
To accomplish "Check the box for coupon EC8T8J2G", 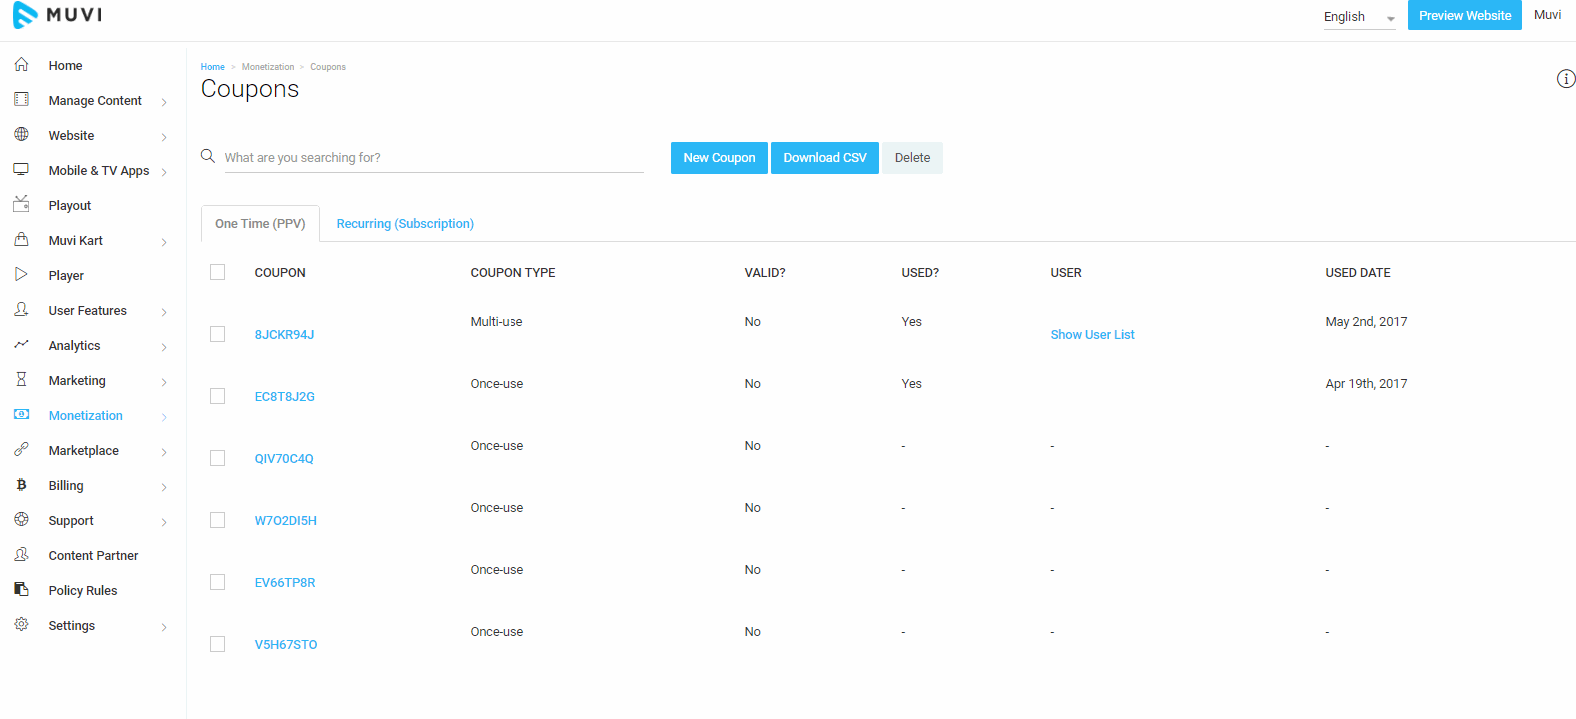I will pos(217,396).
